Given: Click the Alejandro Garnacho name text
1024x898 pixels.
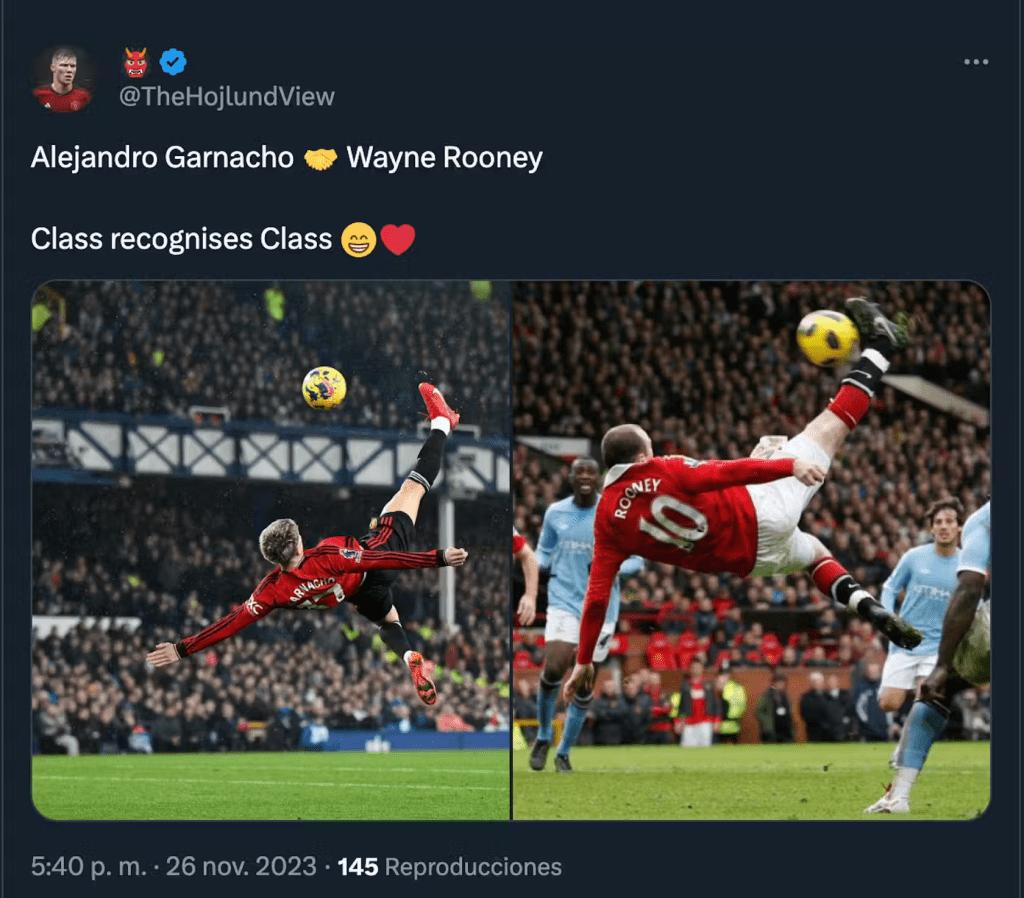Looking at the screenshot, I should point(163,158).
